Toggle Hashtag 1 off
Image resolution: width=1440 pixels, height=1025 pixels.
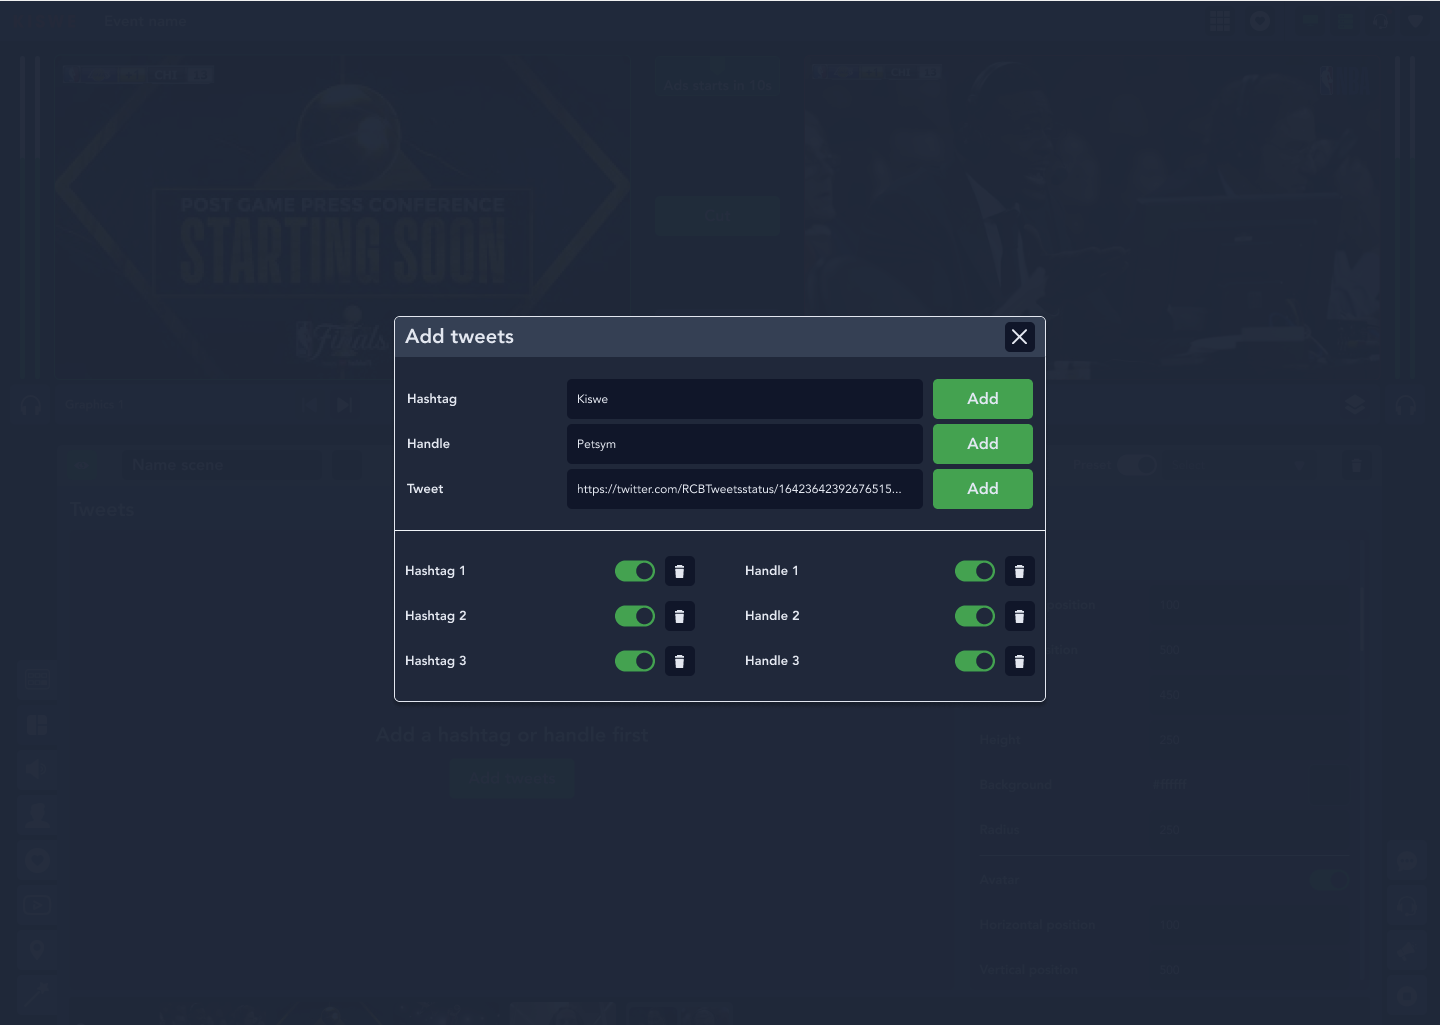635,571
